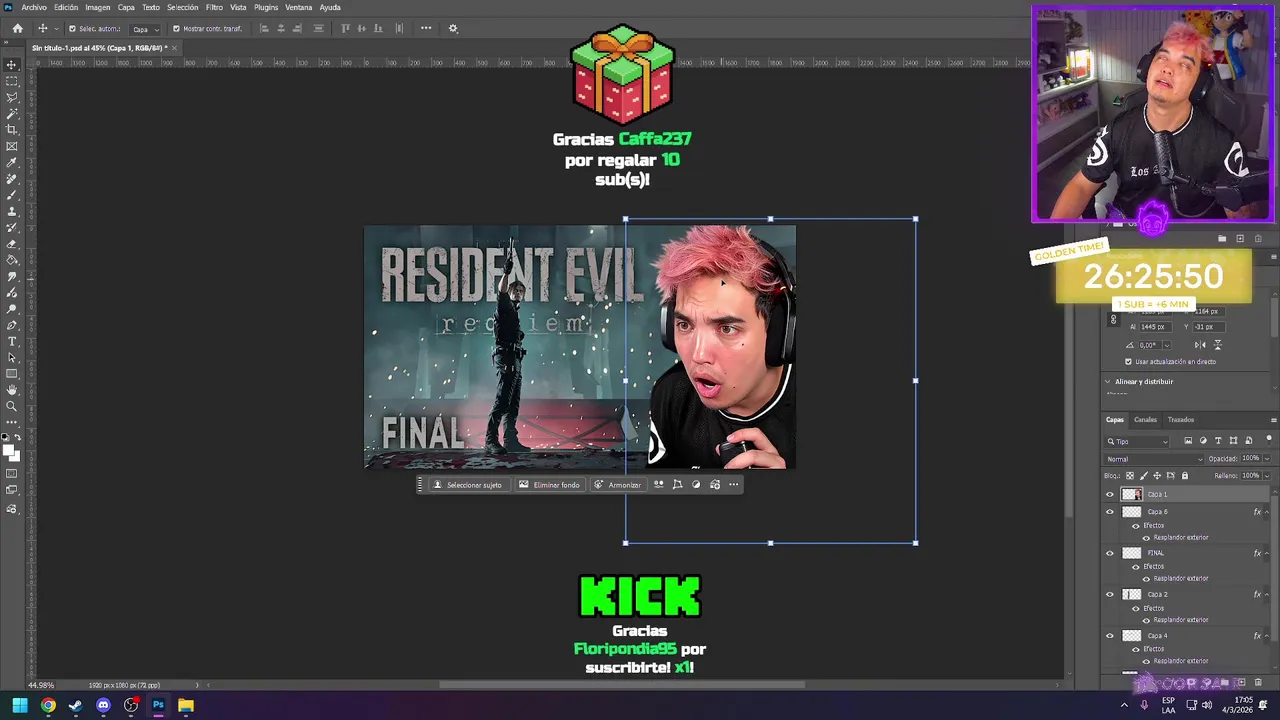This screenshot has width=1280, height=720.
Task: Open Ventana menu
Action: tap(299, 7)
